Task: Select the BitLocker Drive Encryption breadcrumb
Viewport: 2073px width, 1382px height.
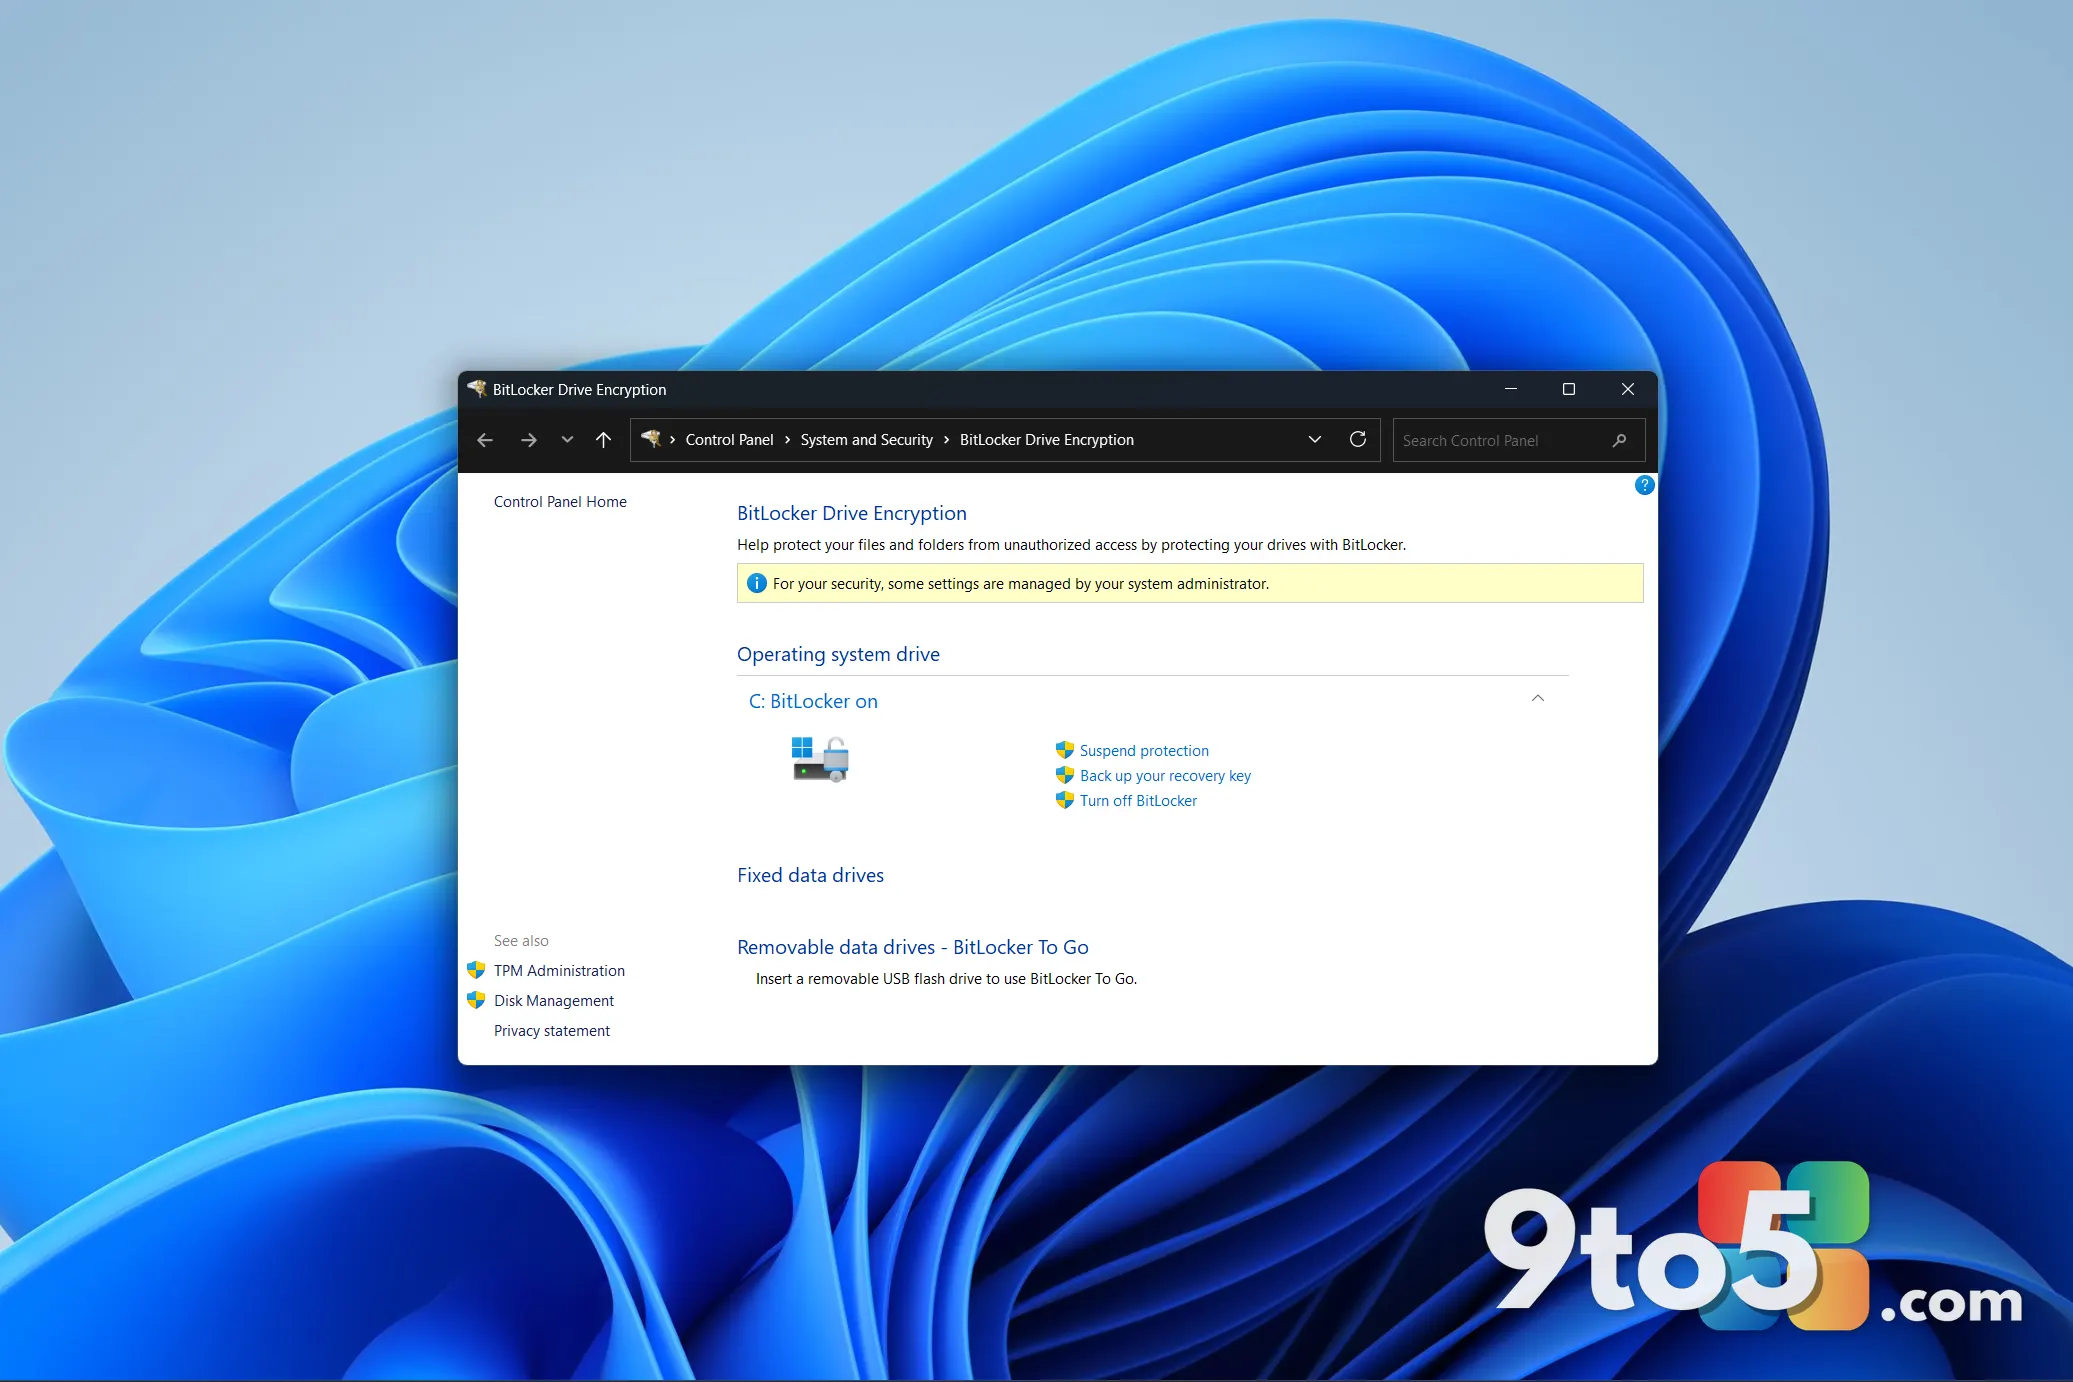Action: [1046, 440]
